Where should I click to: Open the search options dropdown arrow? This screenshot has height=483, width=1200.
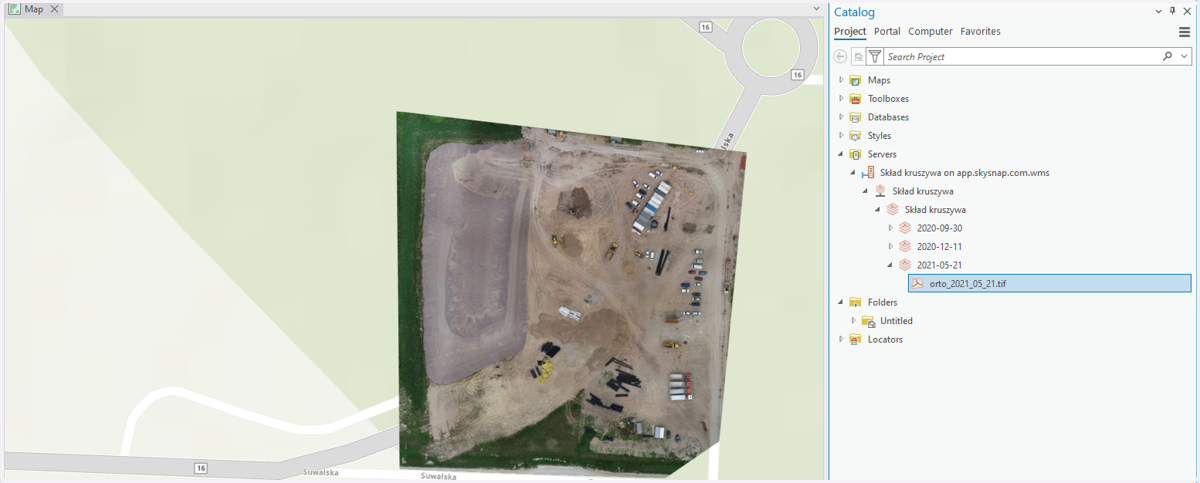coord(1185,57)
